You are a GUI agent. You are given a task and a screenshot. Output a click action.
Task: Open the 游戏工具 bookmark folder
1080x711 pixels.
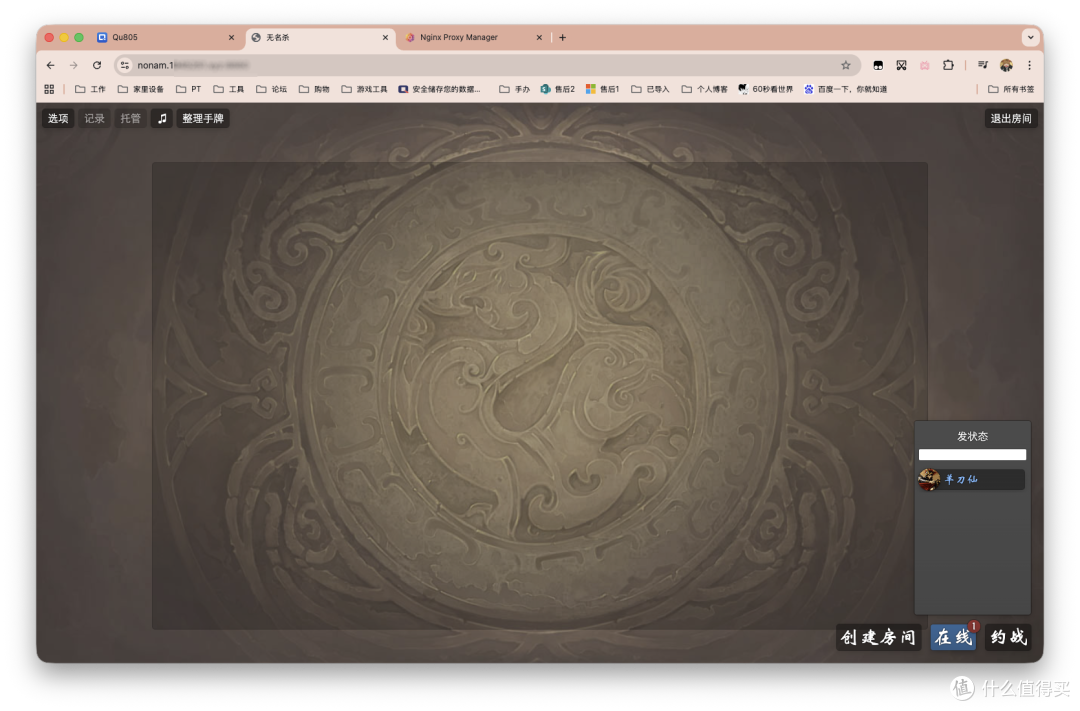[x=364, y=89]
